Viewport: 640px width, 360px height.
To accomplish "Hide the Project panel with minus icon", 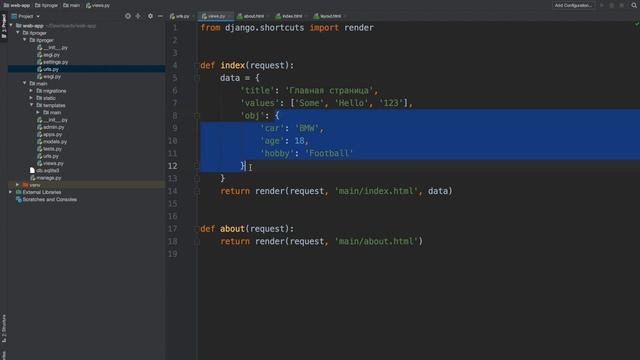I will [160, 16].
